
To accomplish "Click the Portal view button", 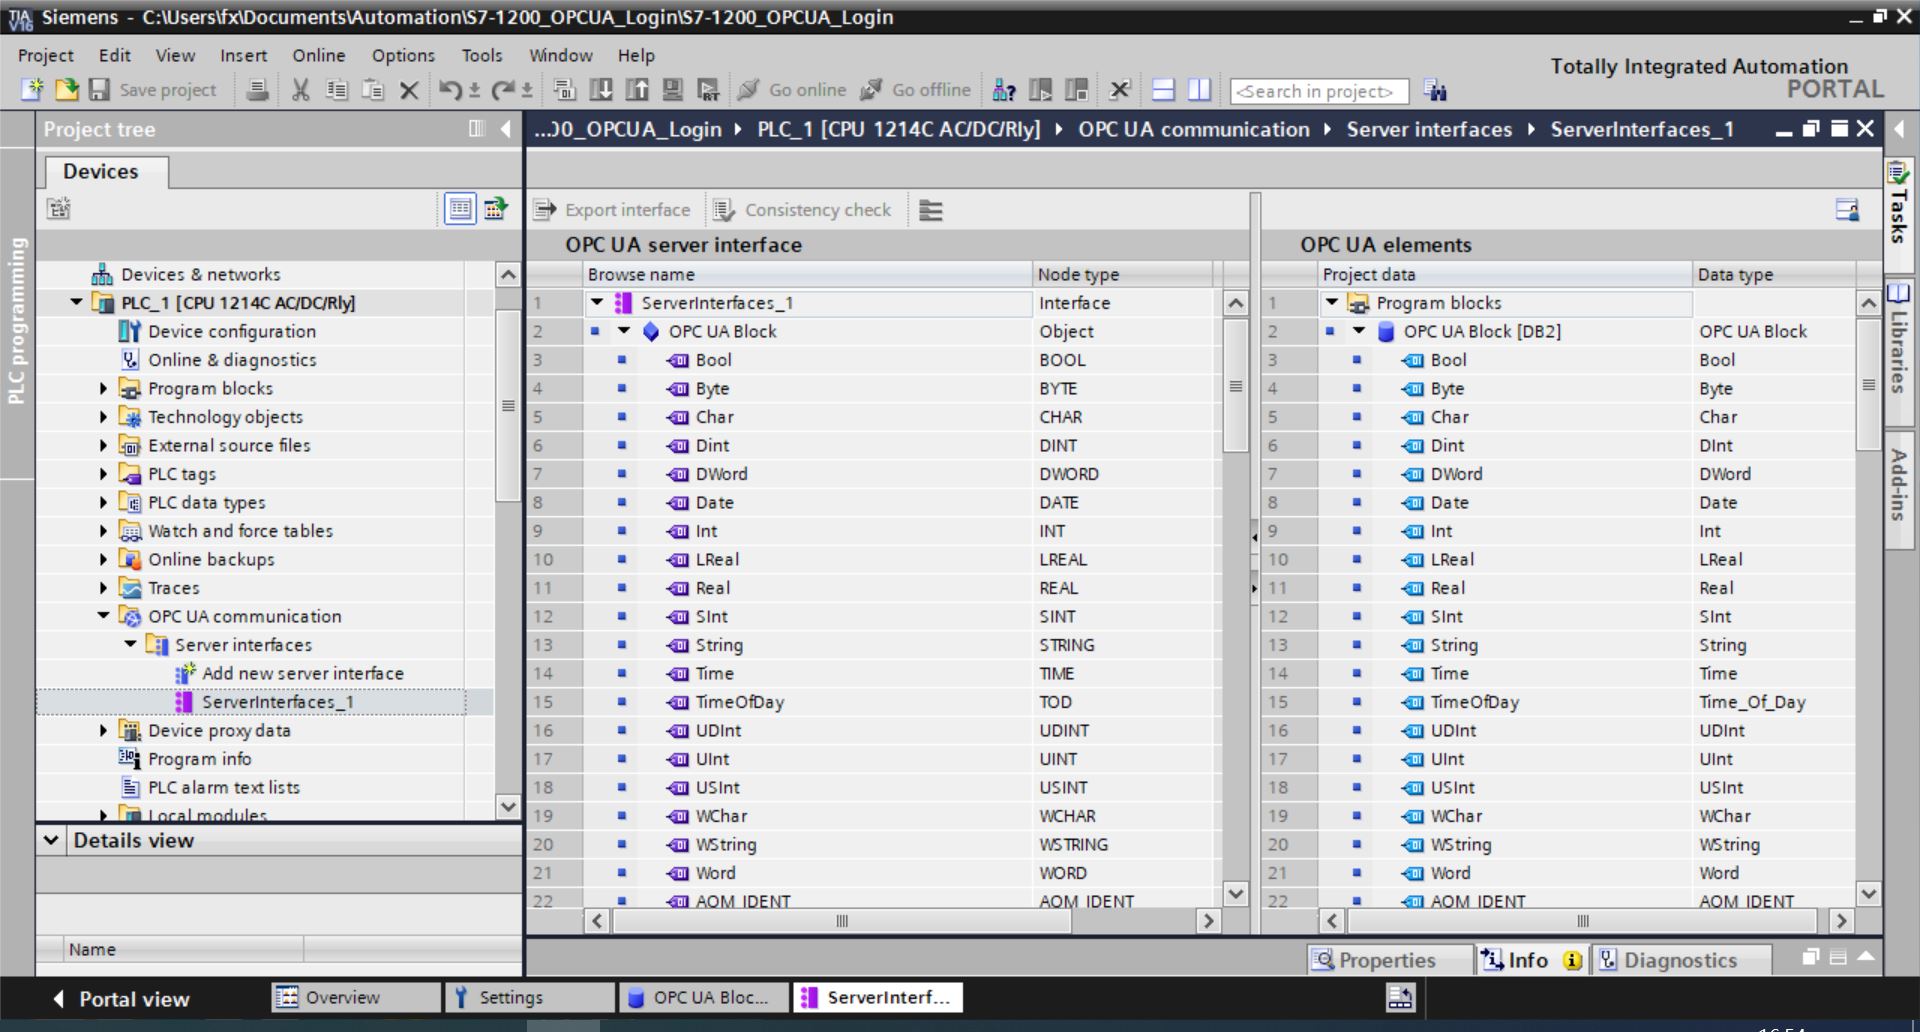I will tap(121, 998).
